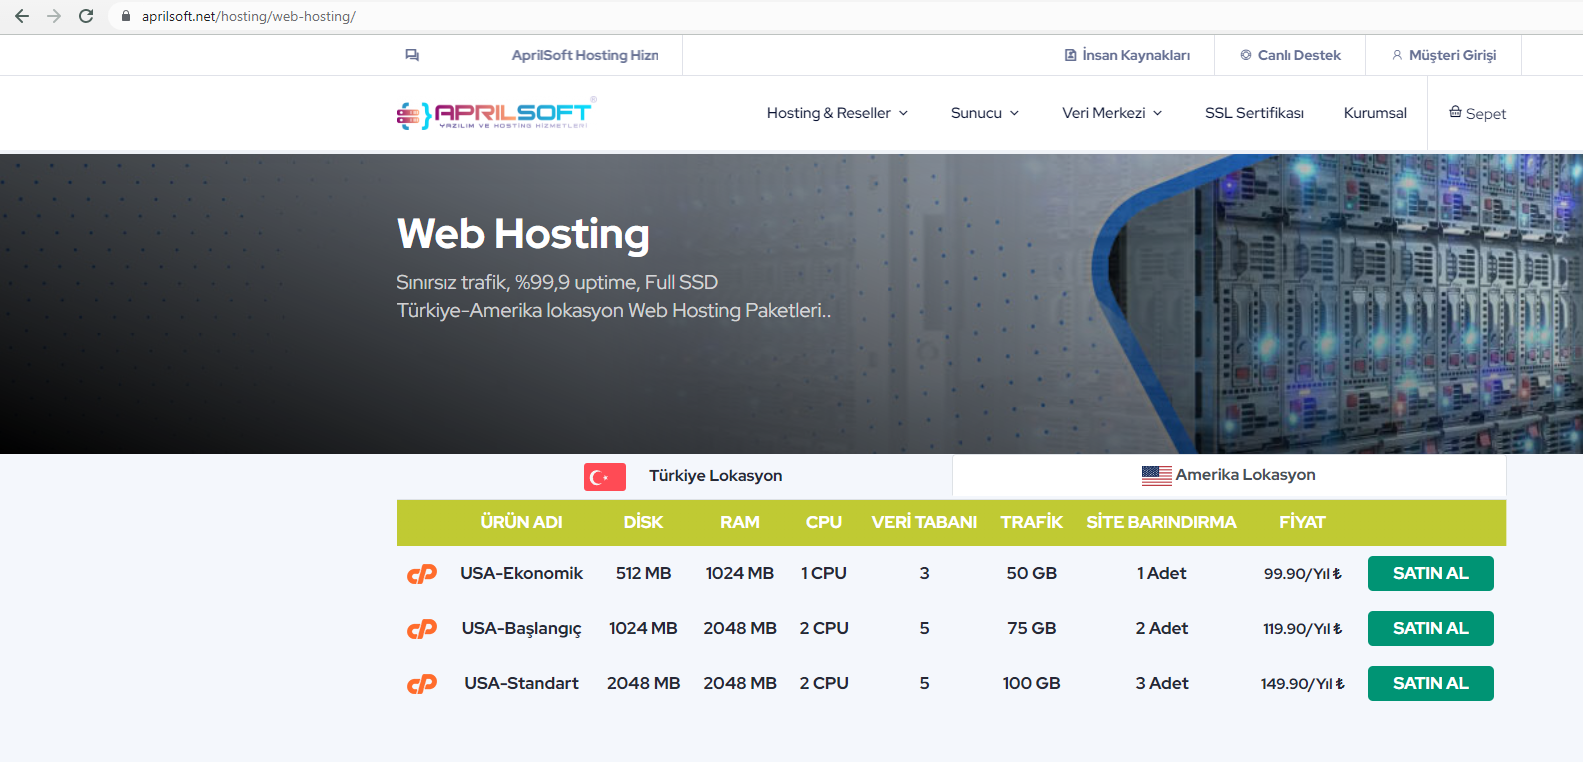
Task: Click the Web Hosting banner heading
Action: (523, 234)
